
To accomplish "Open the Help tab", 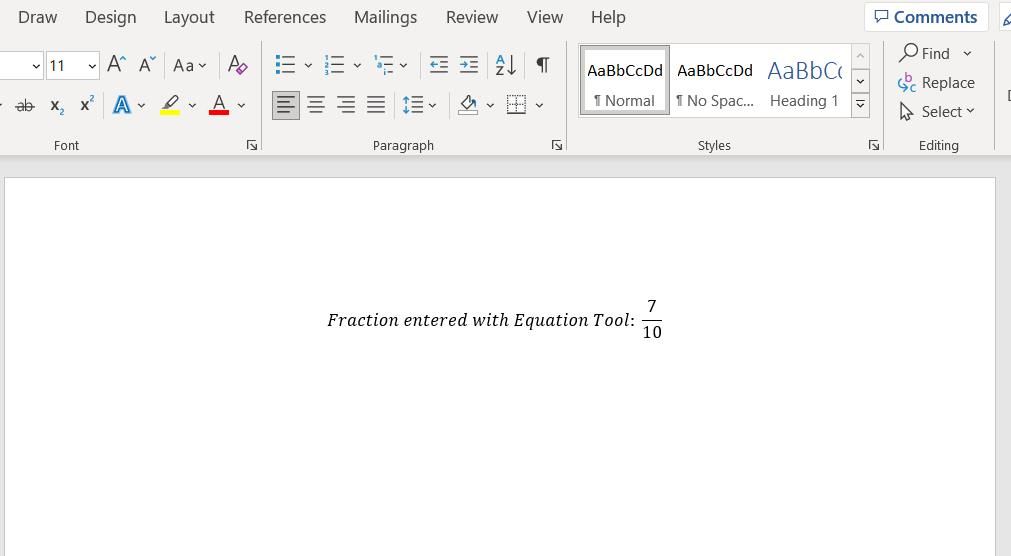I will (x=608, y=17).
